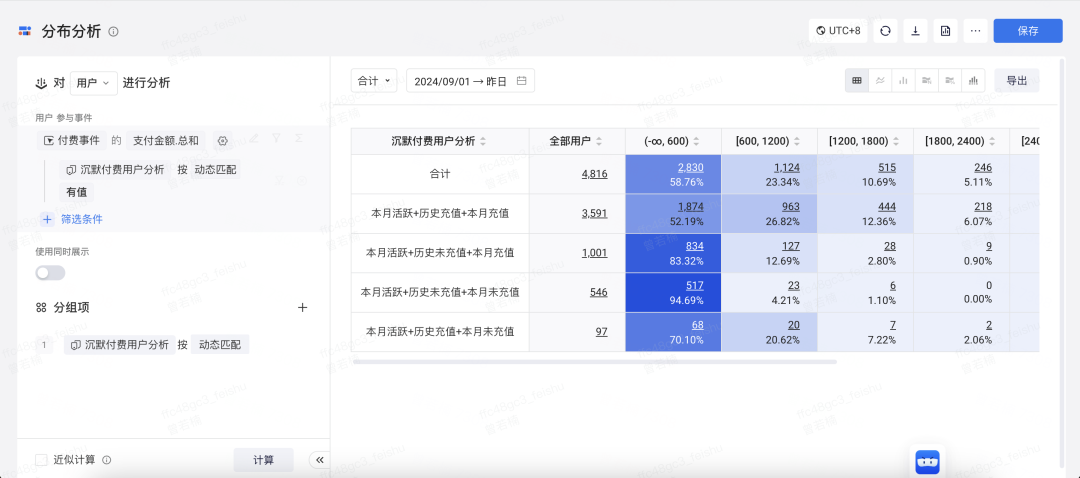Open the 用户 analysis subject dropdown
Image resolution: width=1080 pixels, height=478 pixels.
pos(94,83)
